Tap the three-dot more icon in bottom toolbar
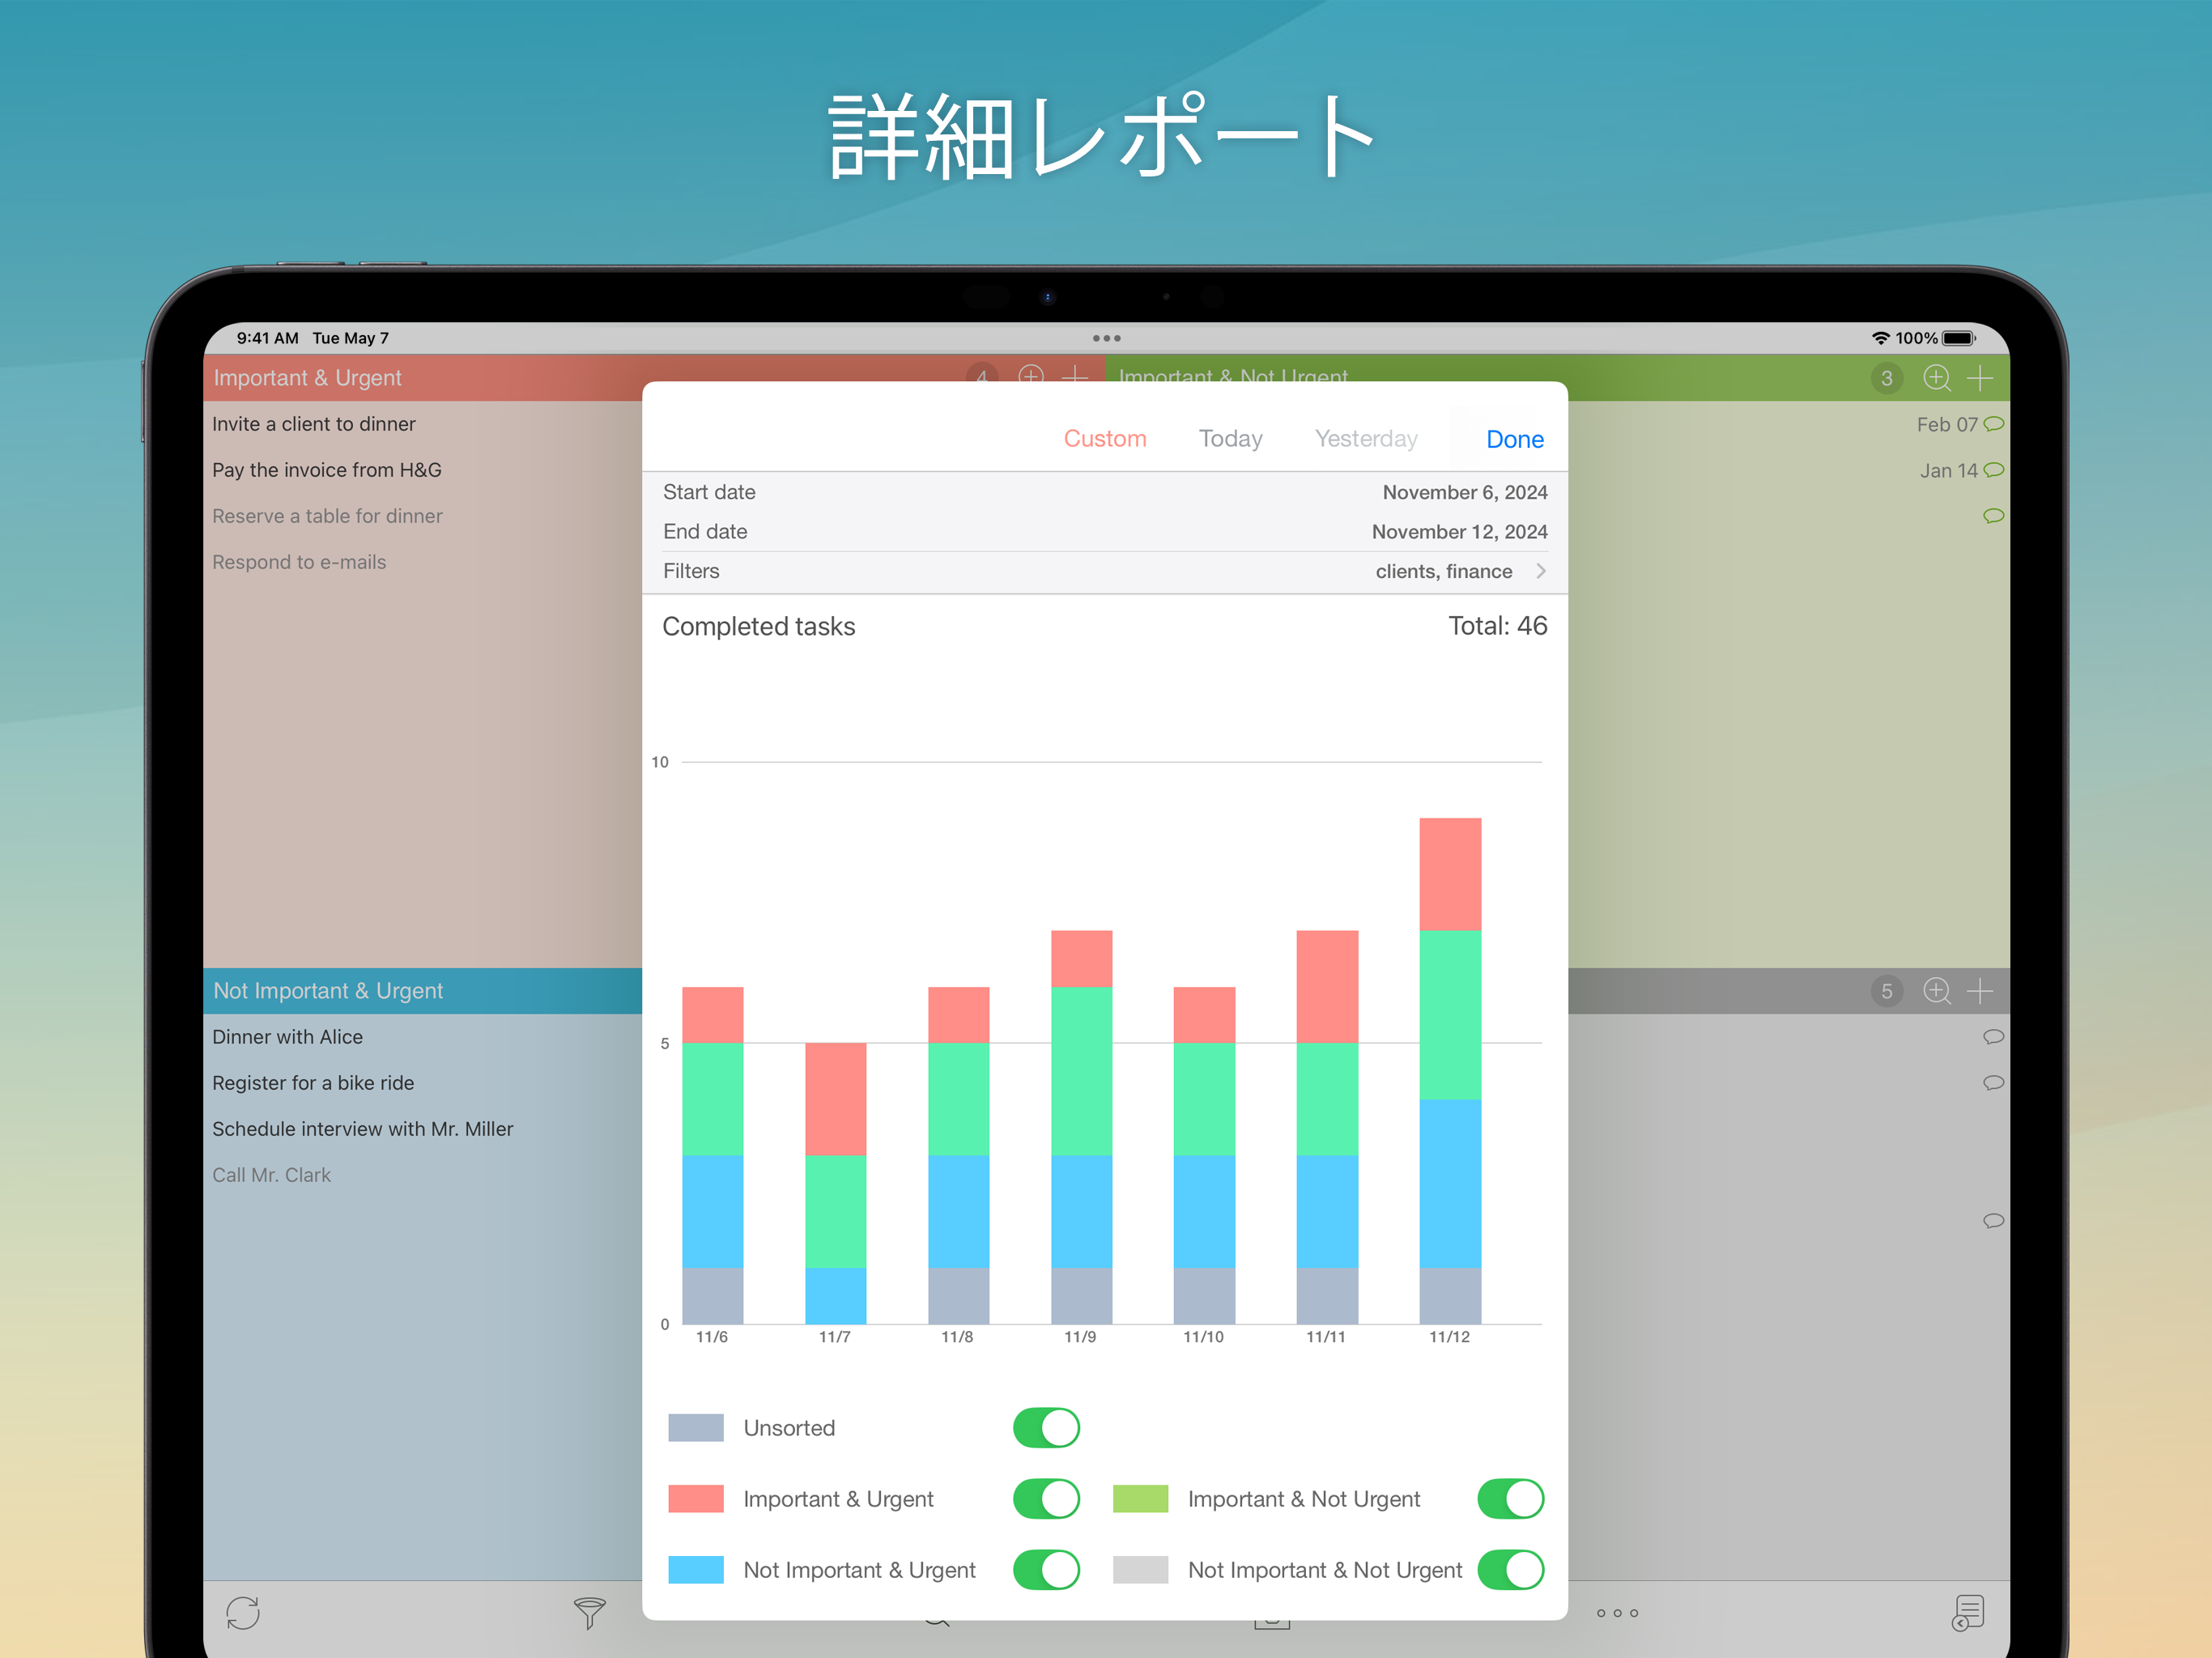Image resolution: width=2212 pixels, height=1658 pixels. pos(1617,1613)
